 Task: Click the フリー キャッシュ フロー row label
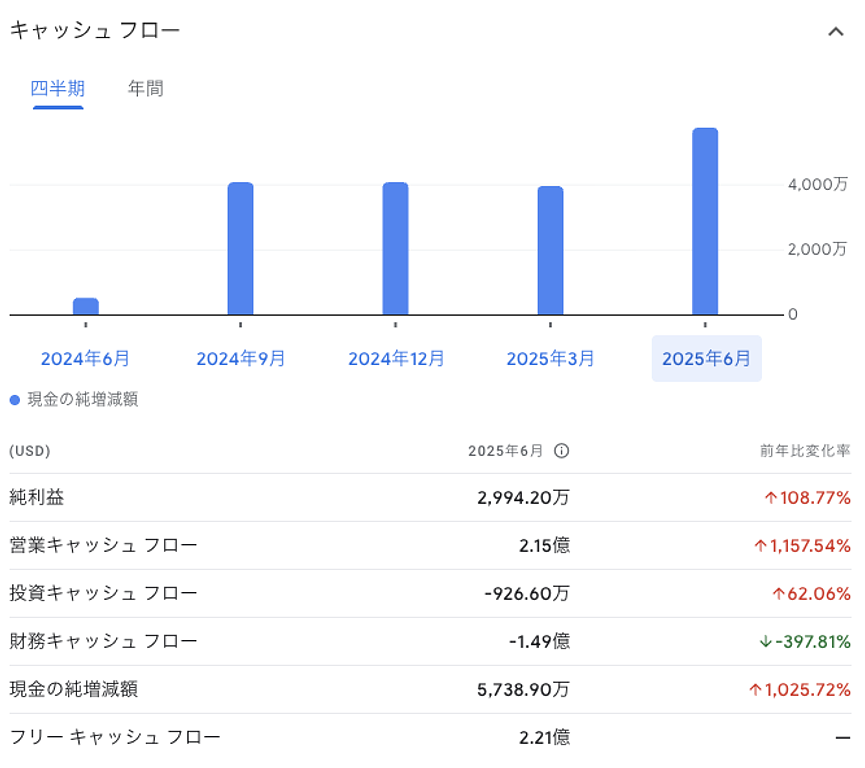point(115,738)
